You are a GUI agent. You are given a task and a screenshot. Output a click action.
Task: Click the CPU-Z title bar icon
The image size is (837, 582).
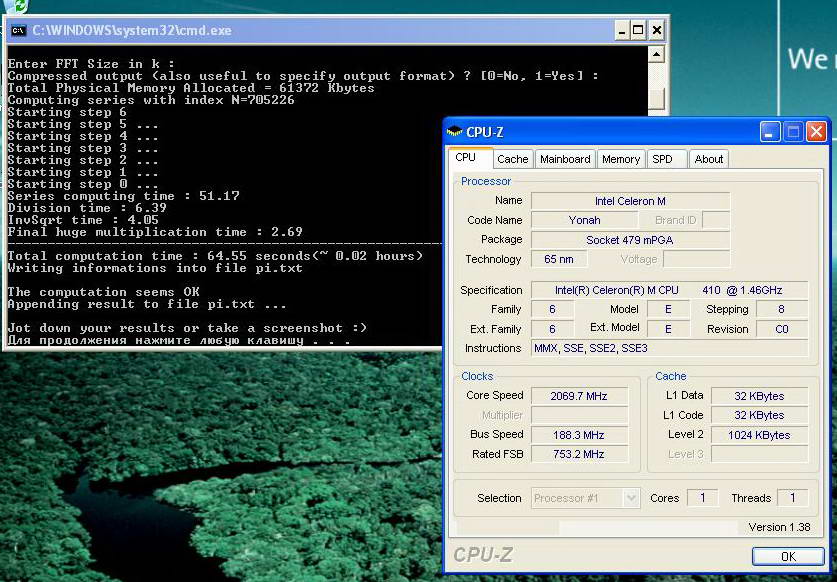[x=455, y=131]
